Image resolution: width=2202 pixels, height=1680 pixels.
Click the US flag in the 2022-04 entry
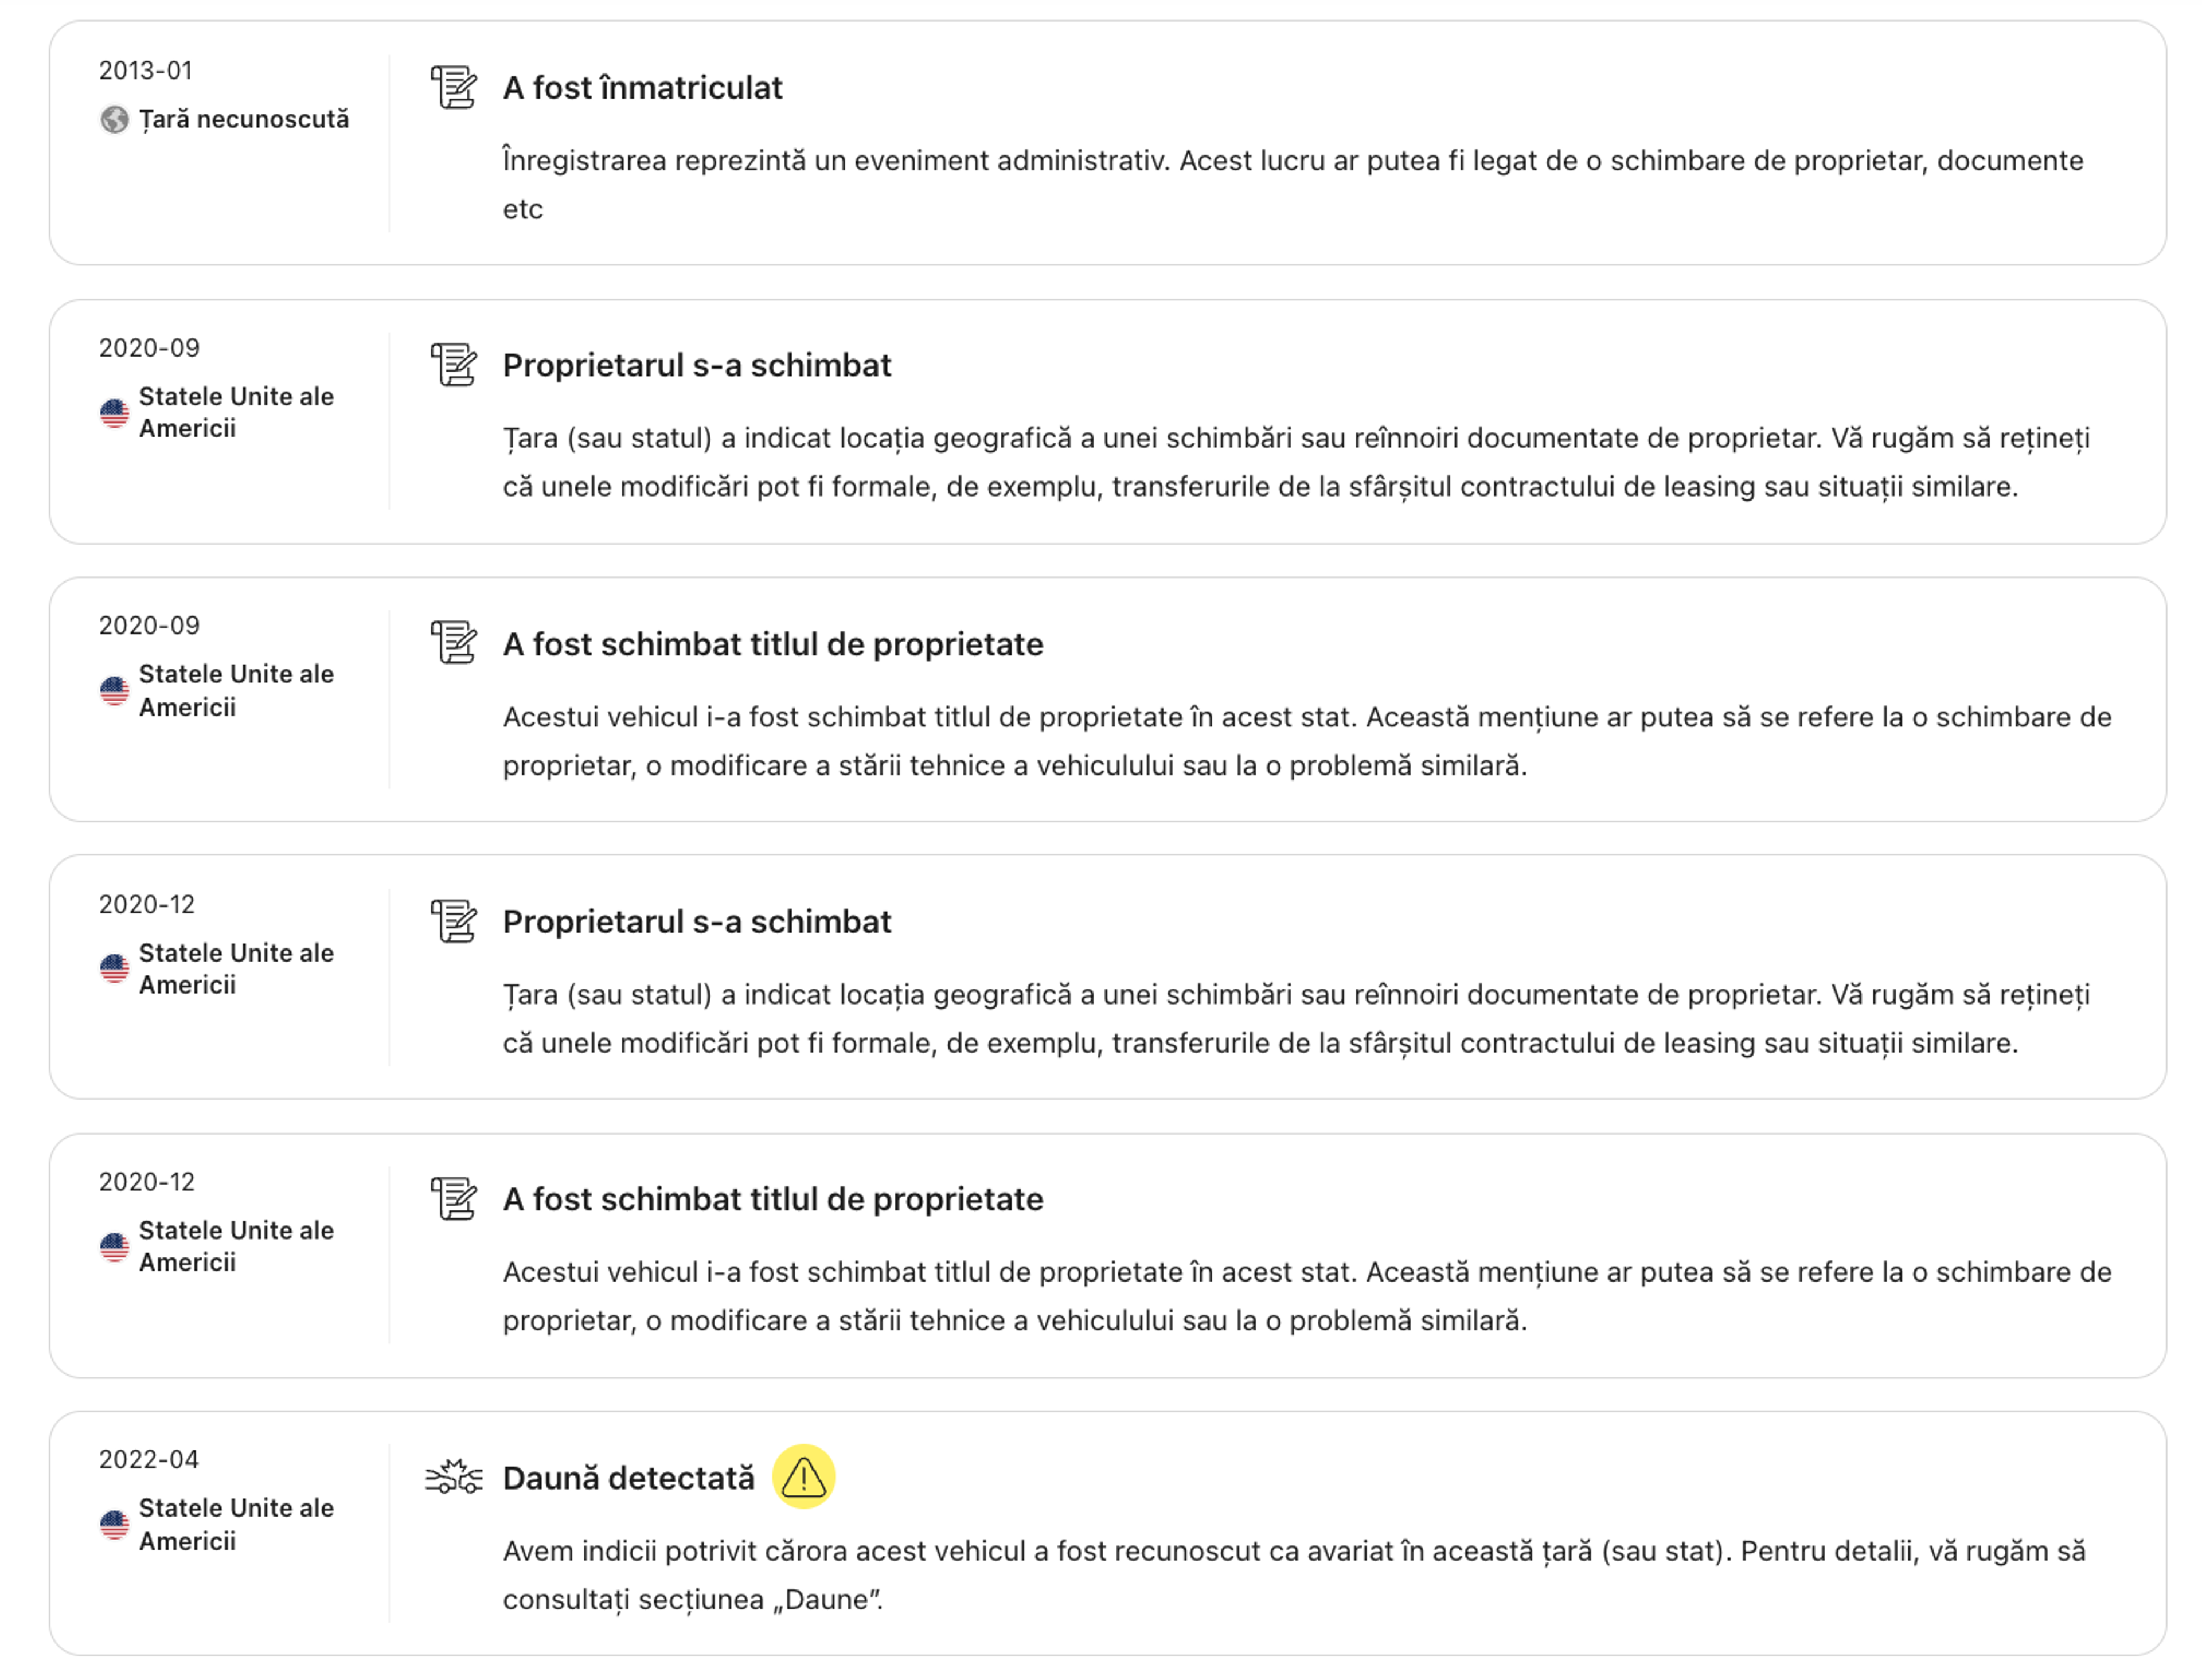(x=114, y=1524)
